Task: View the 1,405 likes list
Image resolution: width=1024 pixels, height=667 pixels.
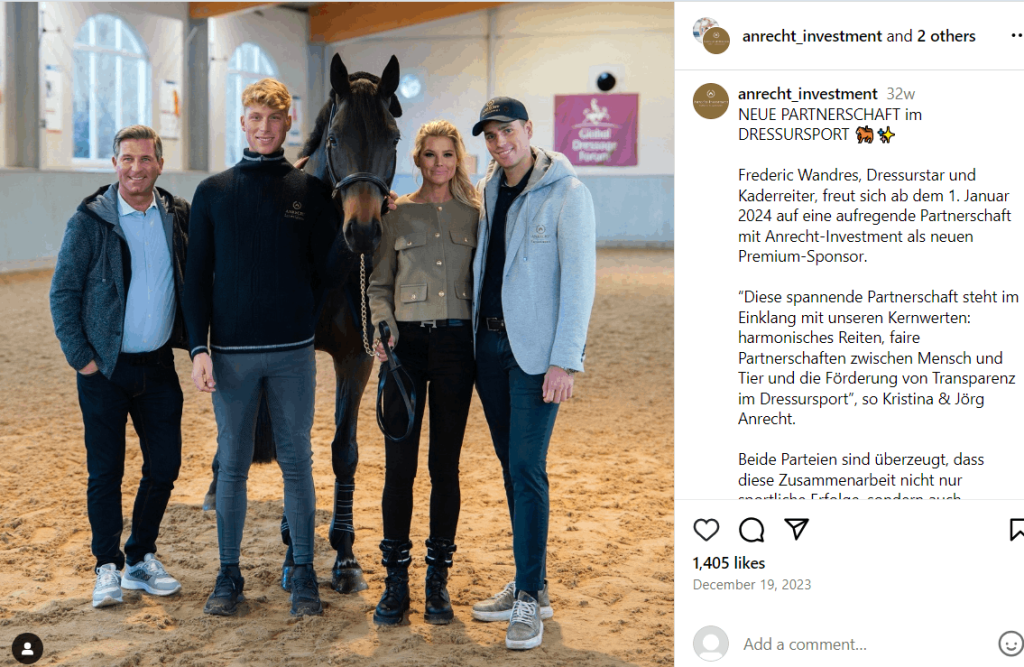Action: 729,562
